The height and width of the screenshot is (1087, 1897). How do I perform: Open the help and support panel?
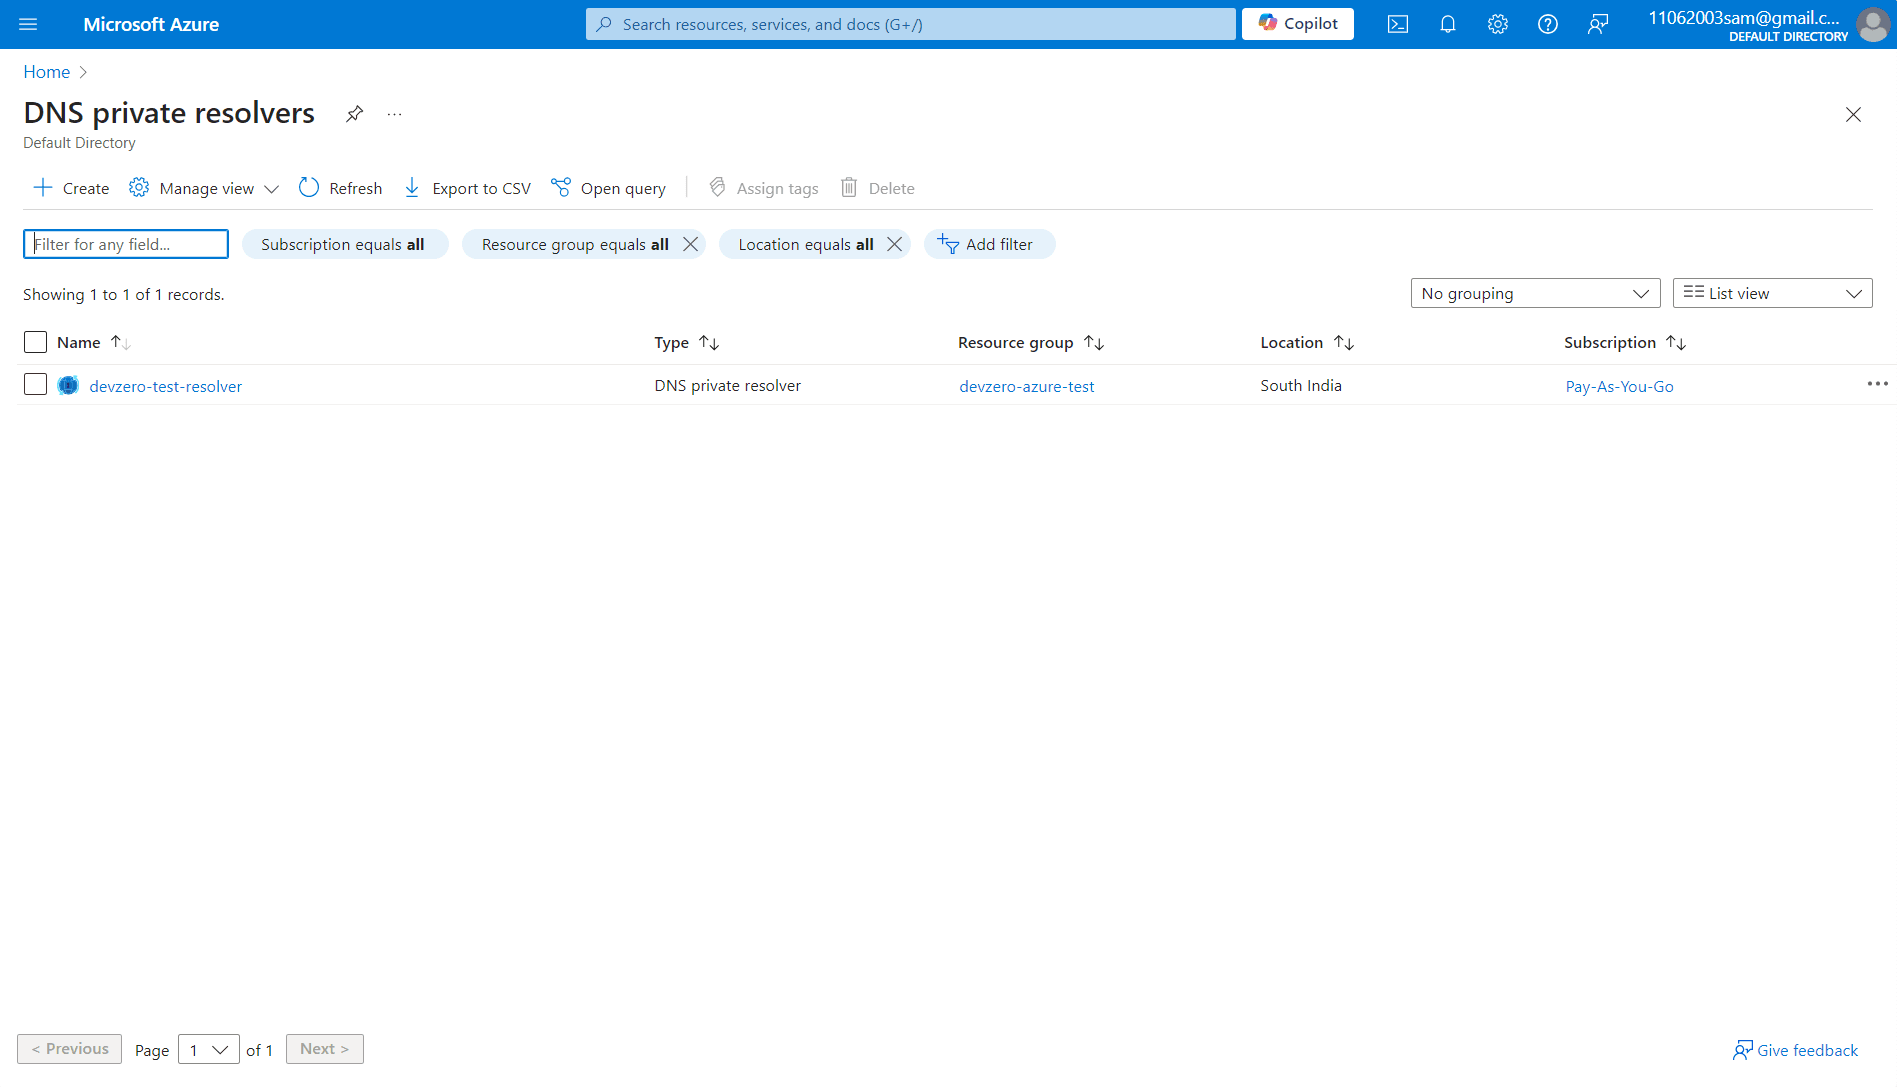(x=1547, y=24)
